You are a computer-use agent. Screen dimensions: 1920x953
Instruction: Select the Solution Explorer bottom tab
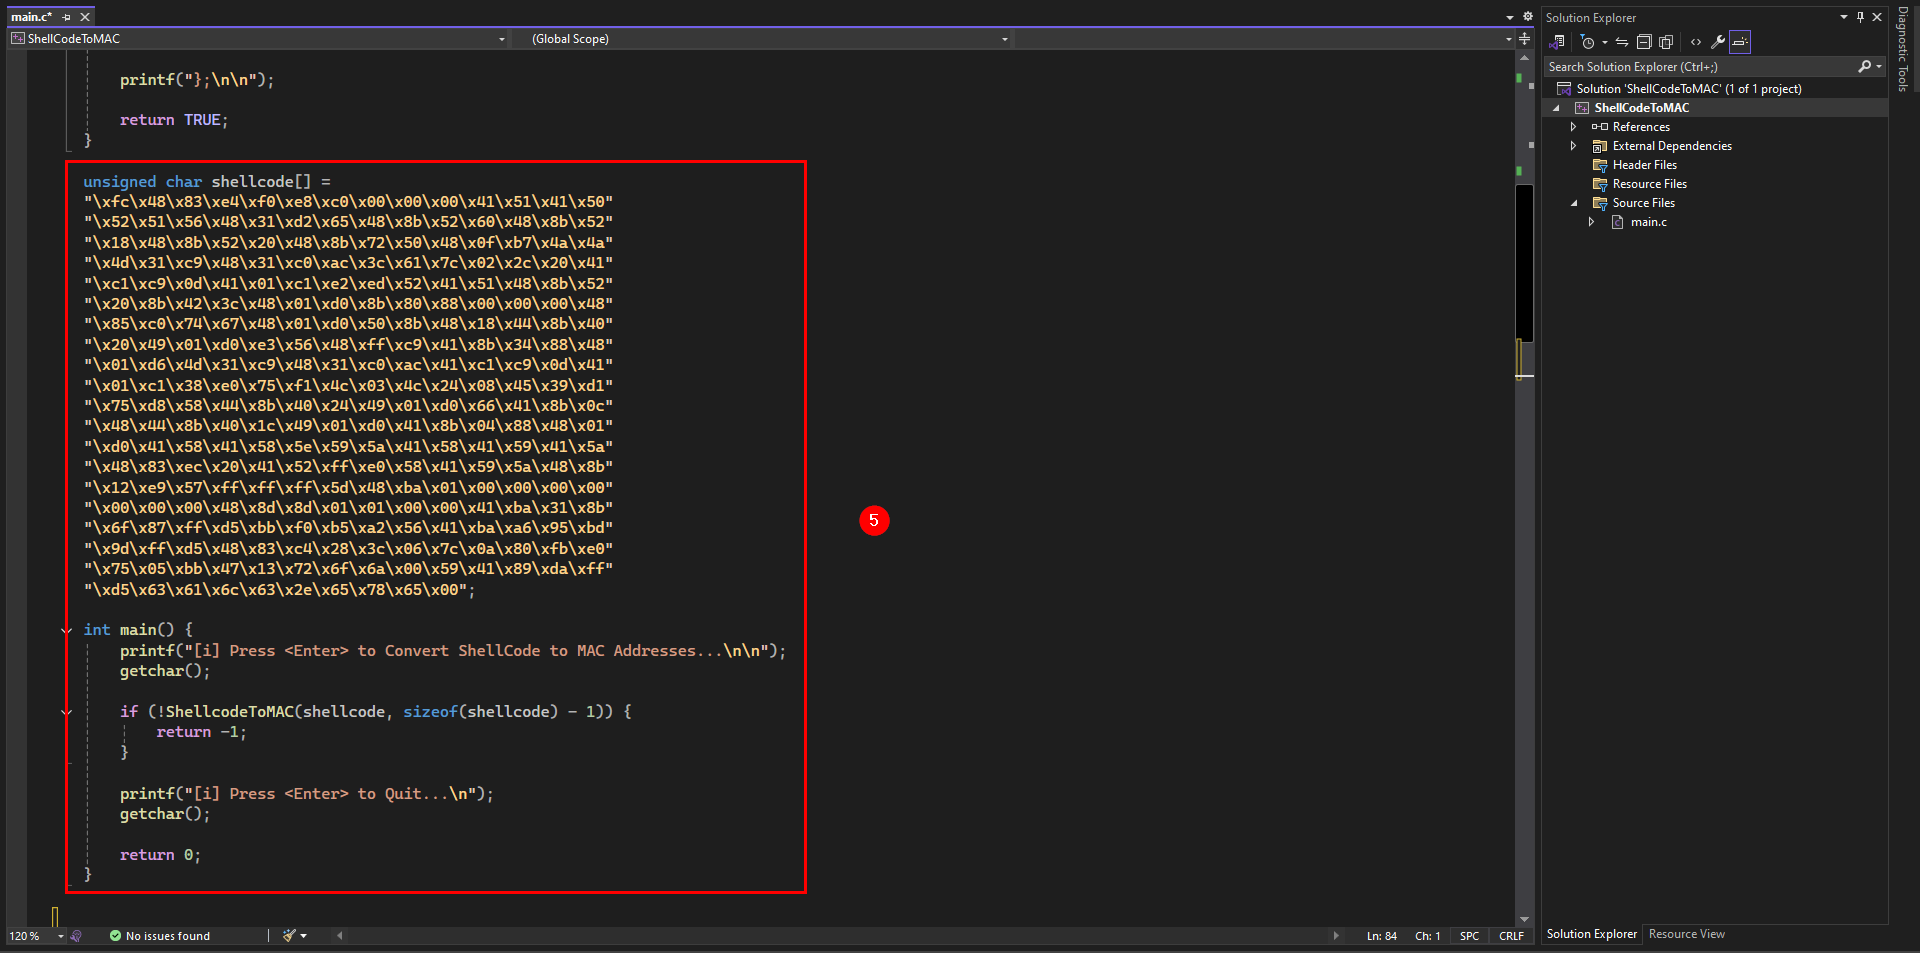[1591, 934]
